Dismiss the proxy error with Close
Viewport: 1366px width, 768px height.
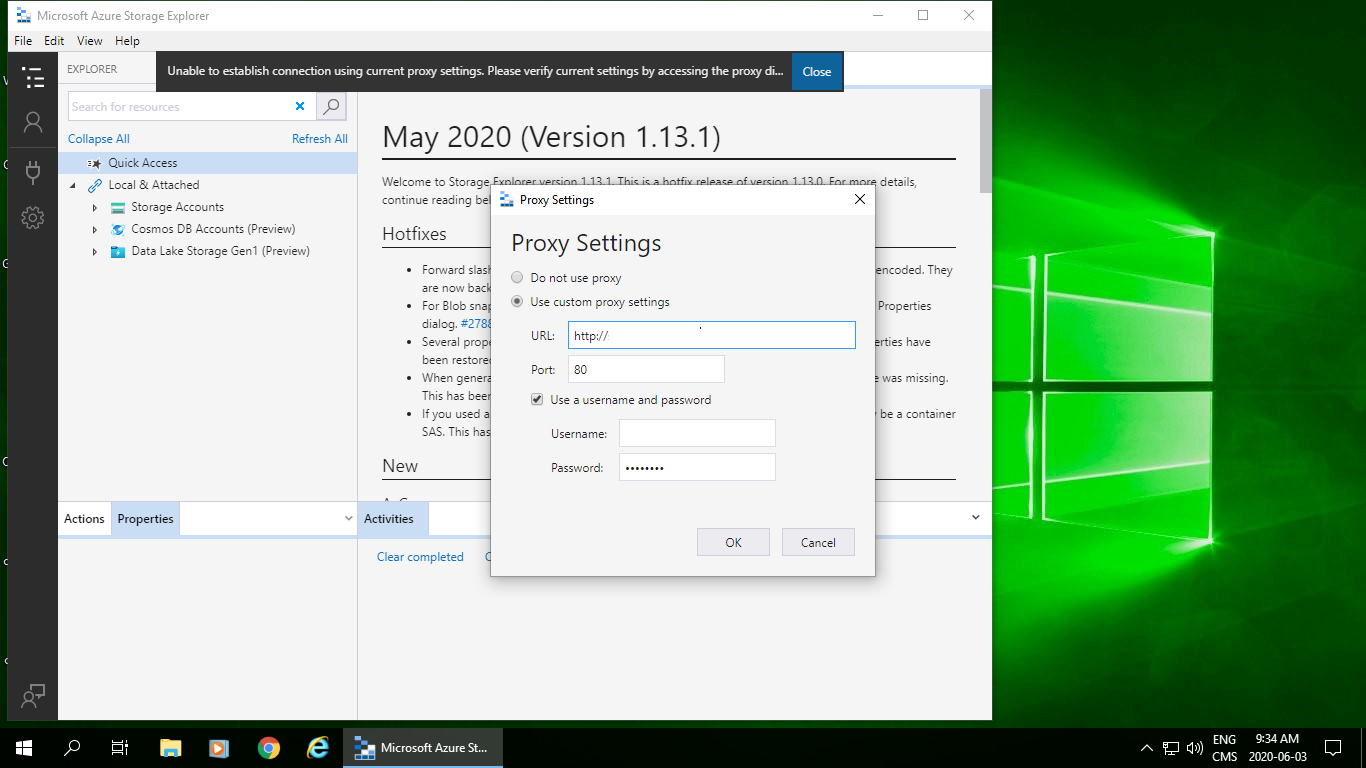click(817, 72)
